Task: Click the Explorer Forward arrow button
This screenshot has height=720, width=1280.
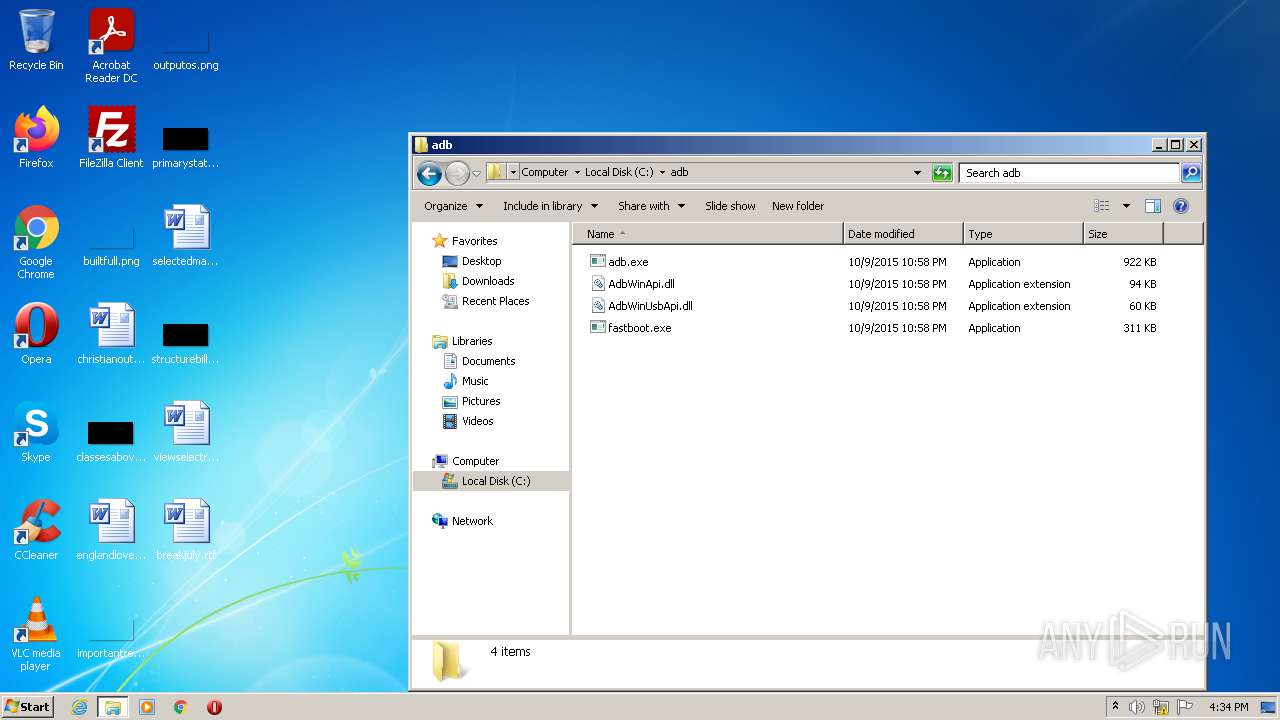Action: coord(457,173)
